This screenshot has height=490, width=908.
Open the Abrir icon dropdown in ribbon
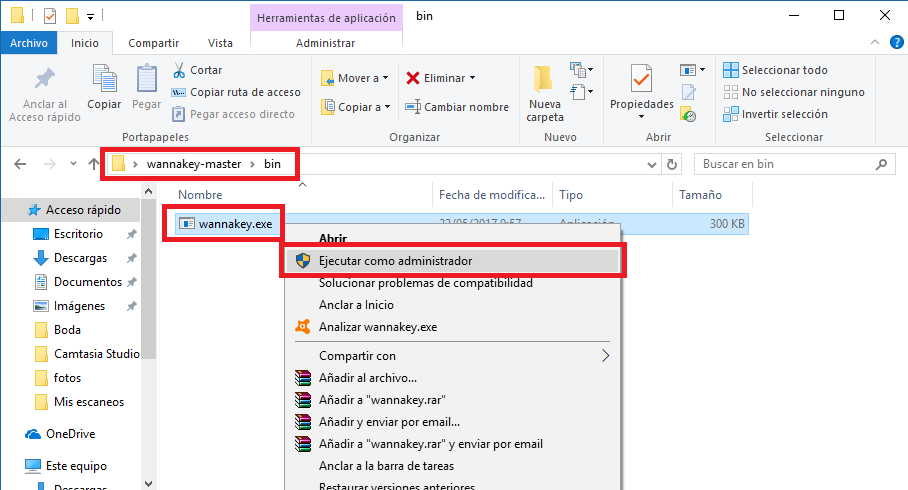[692, 70]
